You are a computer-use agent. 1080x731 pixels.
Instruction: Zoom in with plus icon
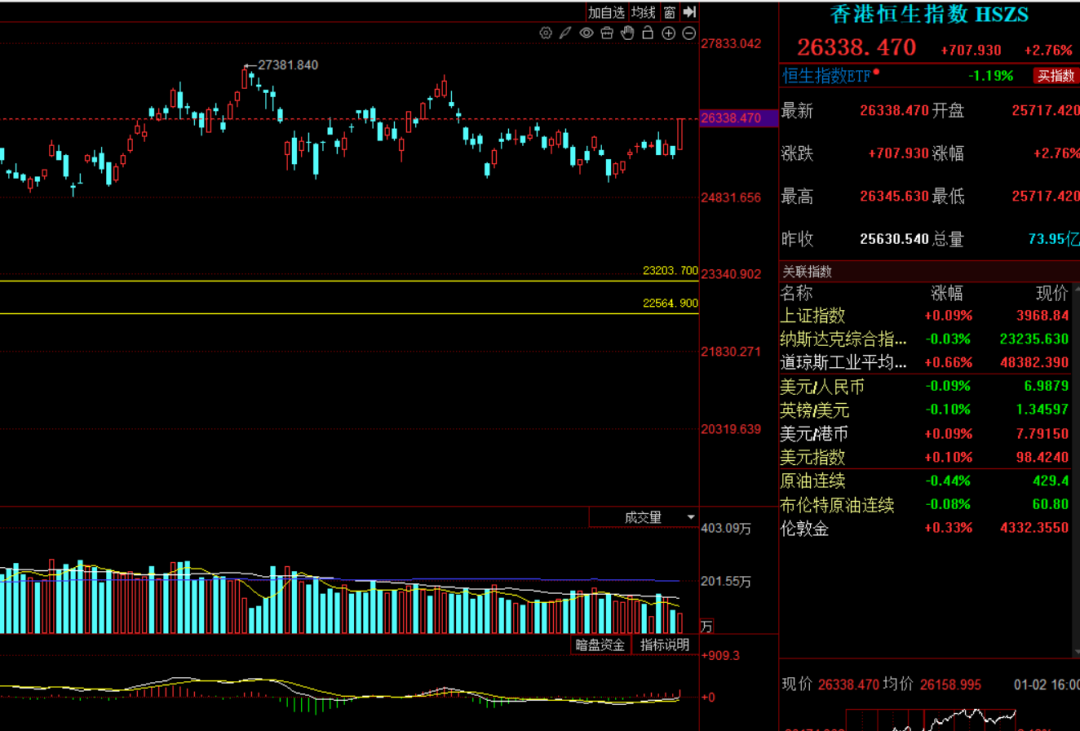point(669,33)
